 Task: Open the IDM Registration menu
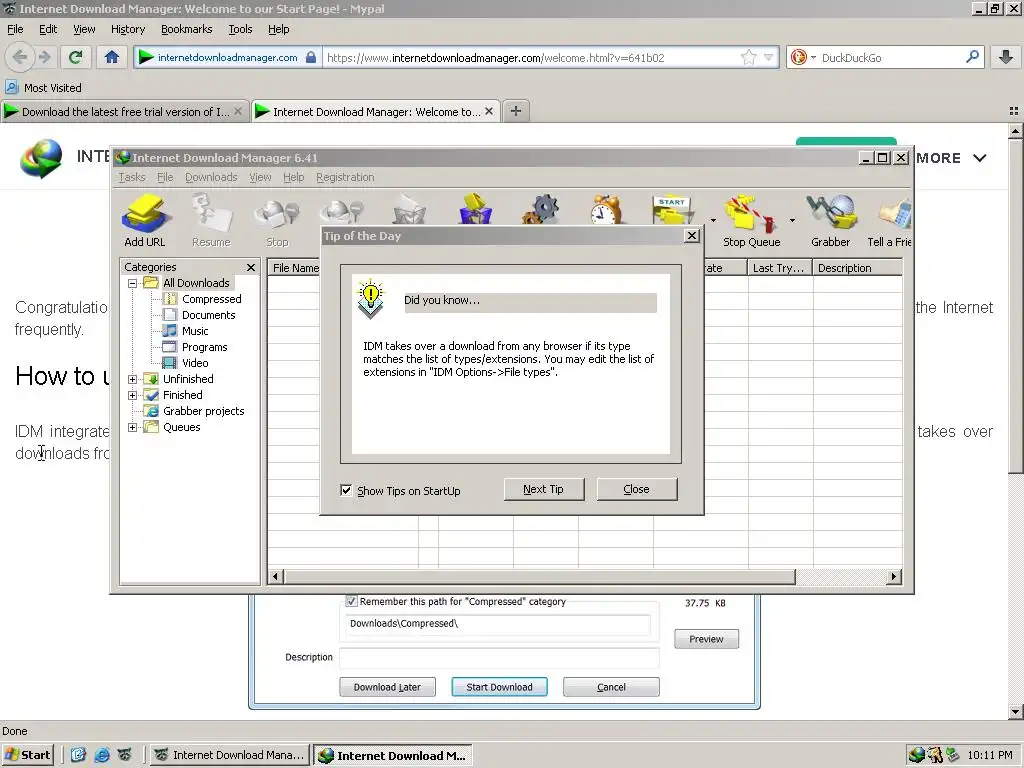coord(345,177)
